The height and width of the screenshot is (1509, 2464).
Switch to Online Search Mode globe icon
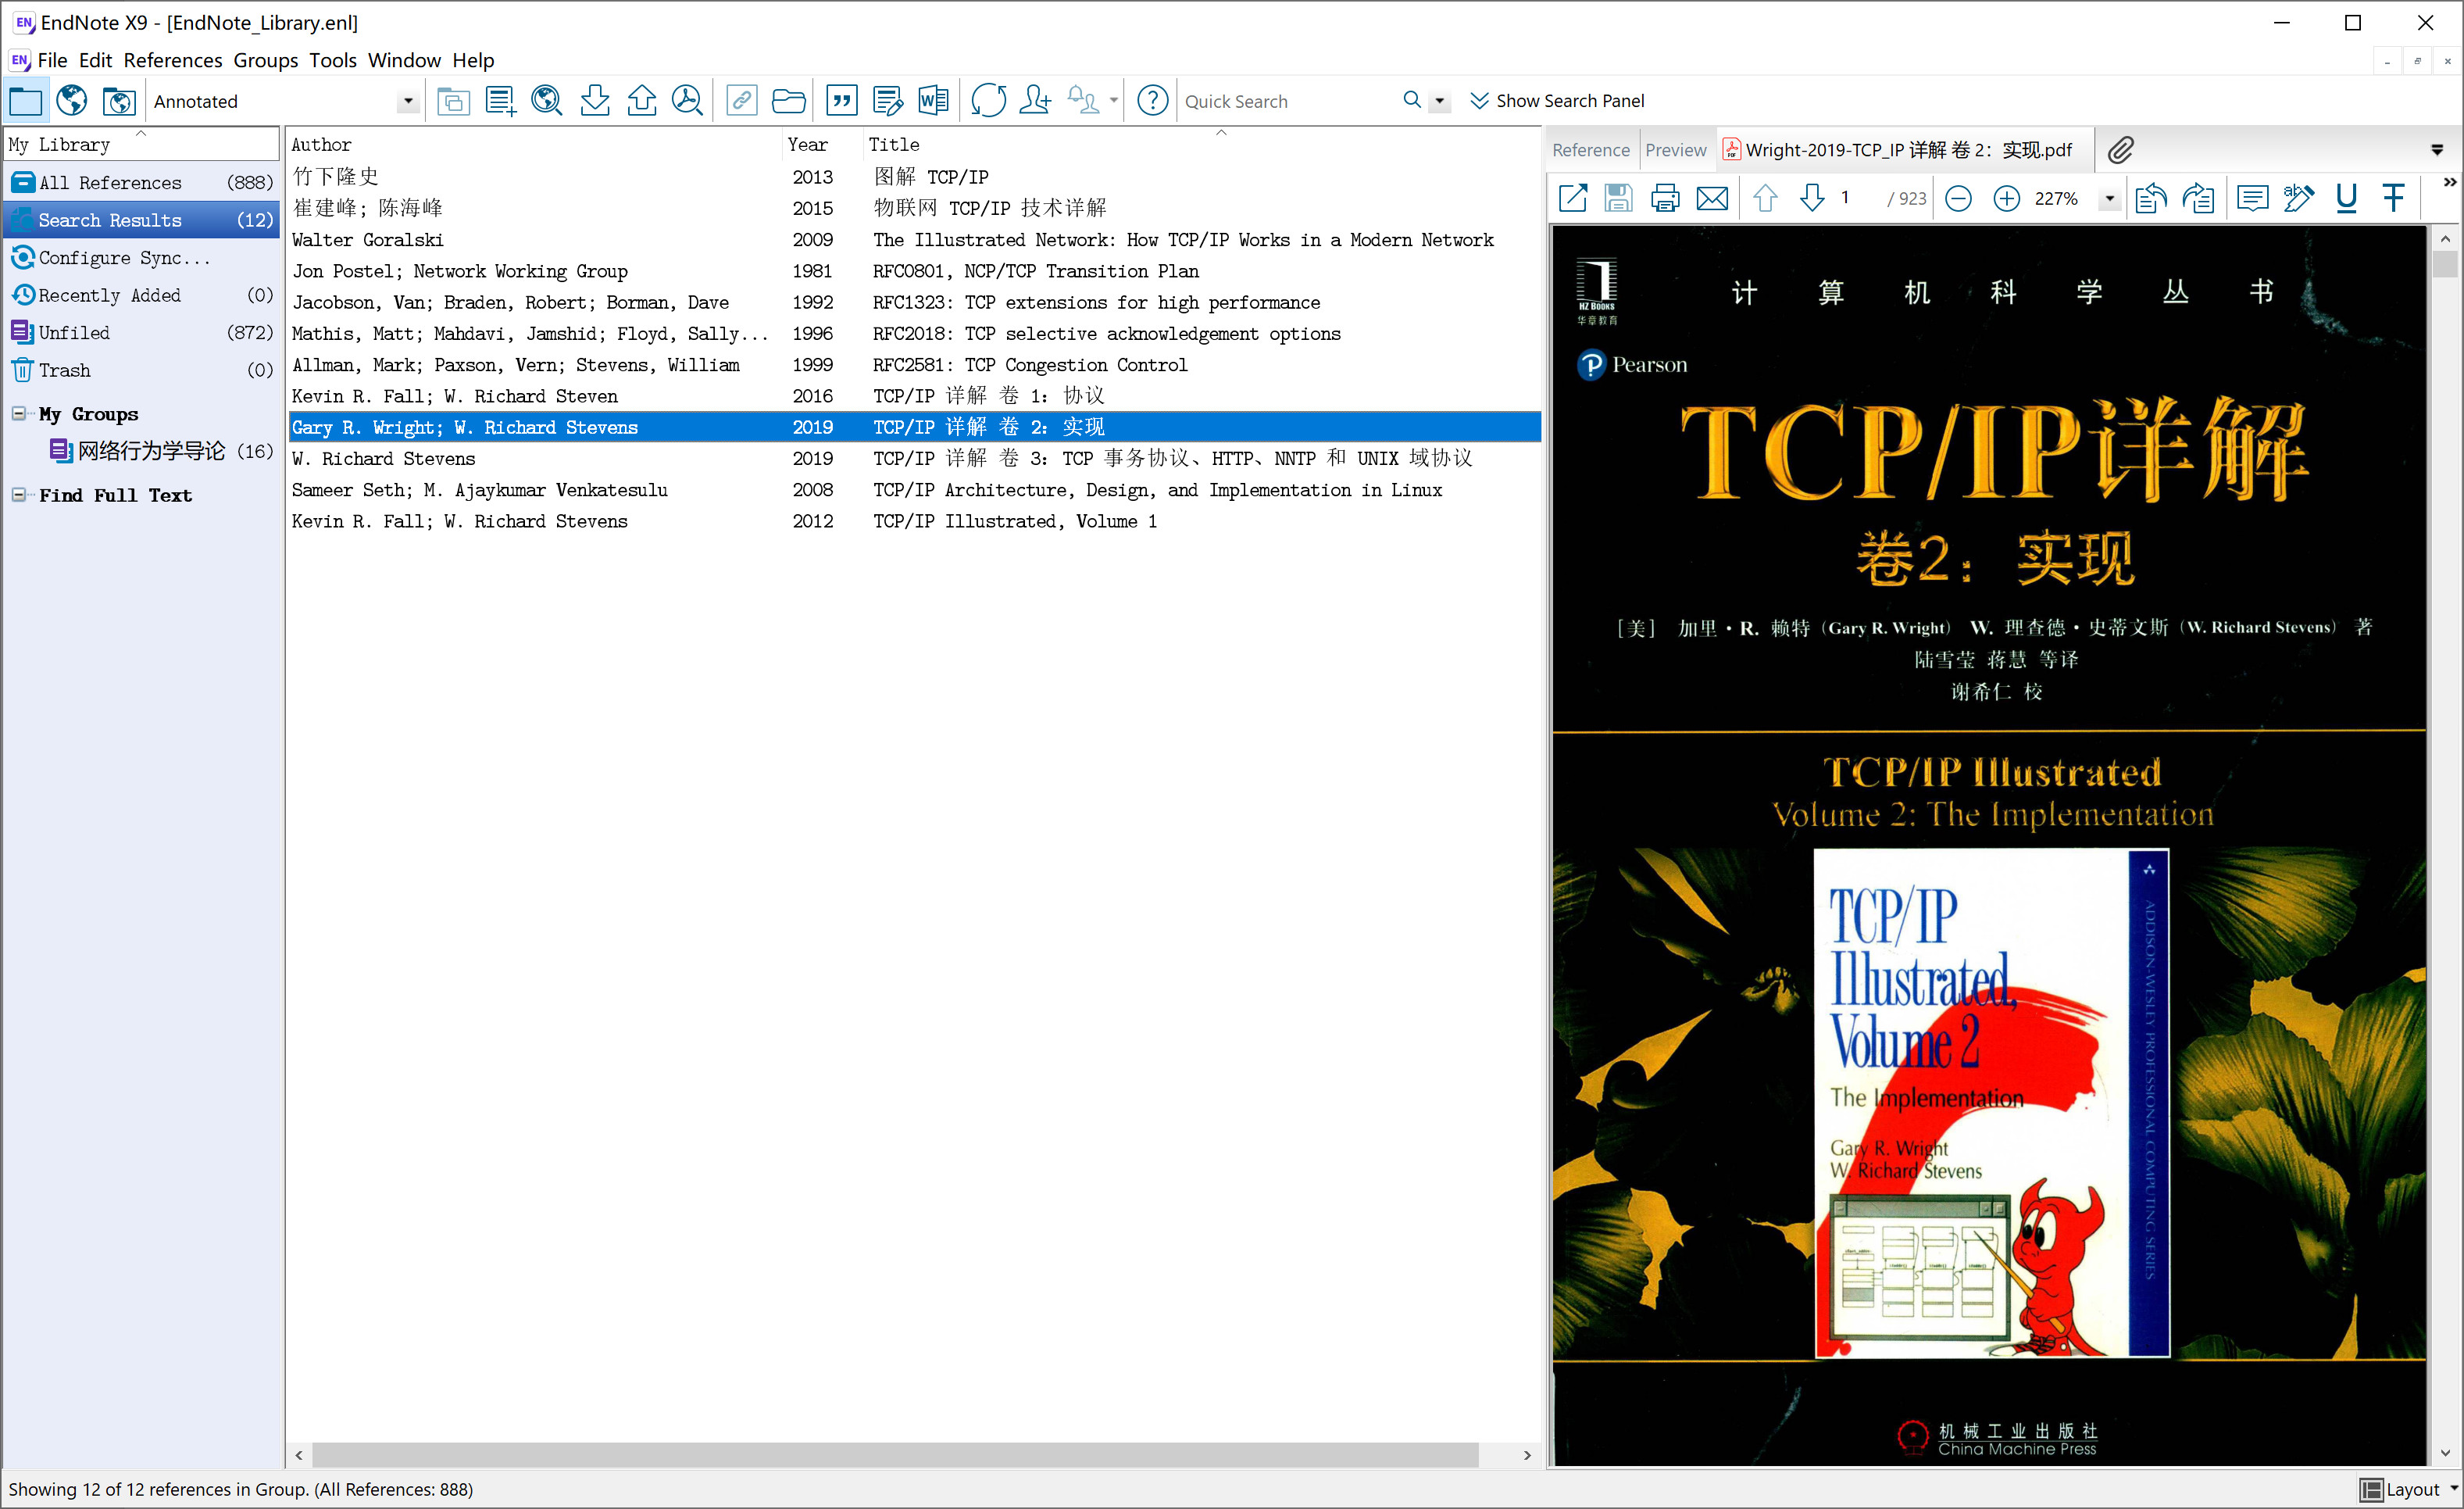72,101
